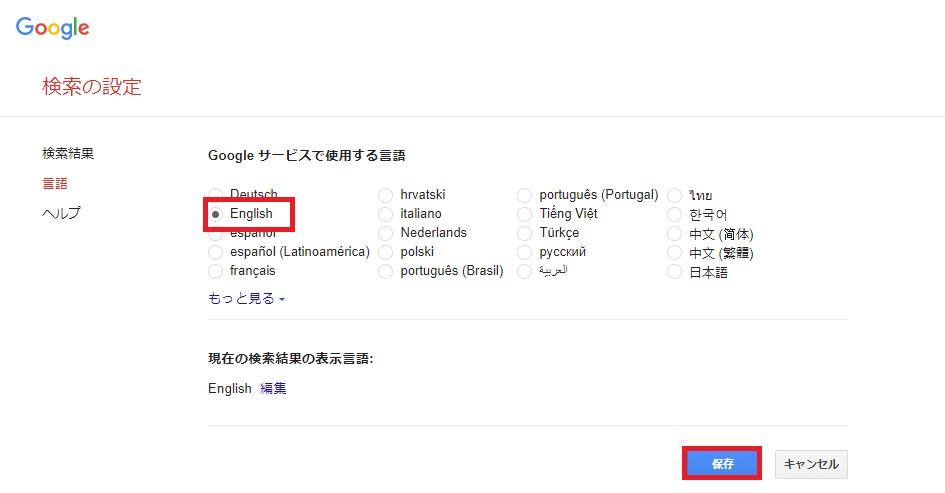Screen dimensions: 945x493
Task: Click the キャンセル button
Action: 811,464
